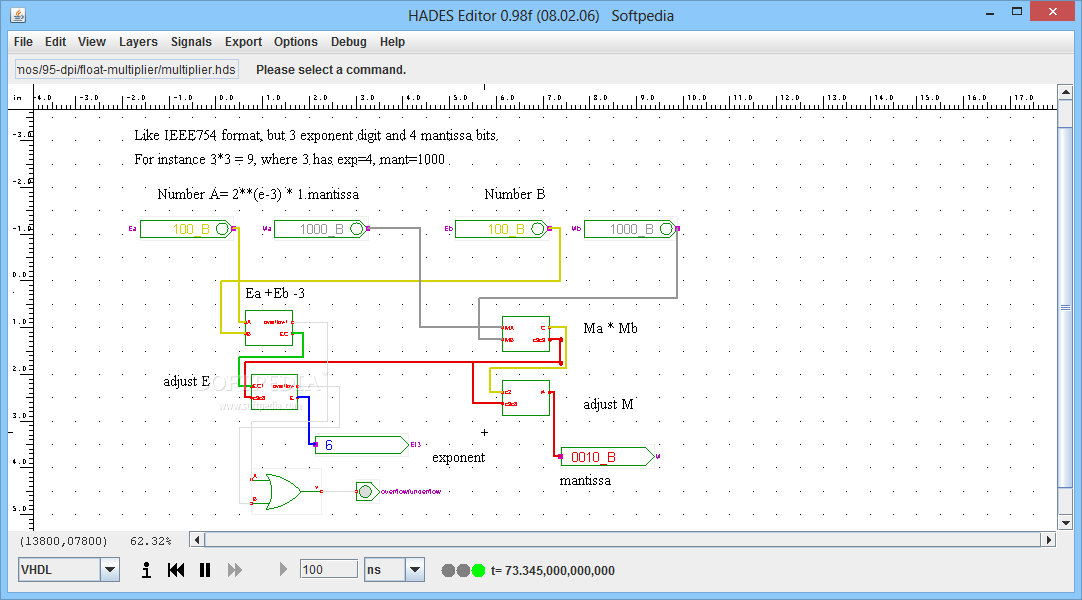The width and height of the screenshot is (1082, 600).
Task: Click the overflow/underflow output LED
Action: (x=366, y=491)
